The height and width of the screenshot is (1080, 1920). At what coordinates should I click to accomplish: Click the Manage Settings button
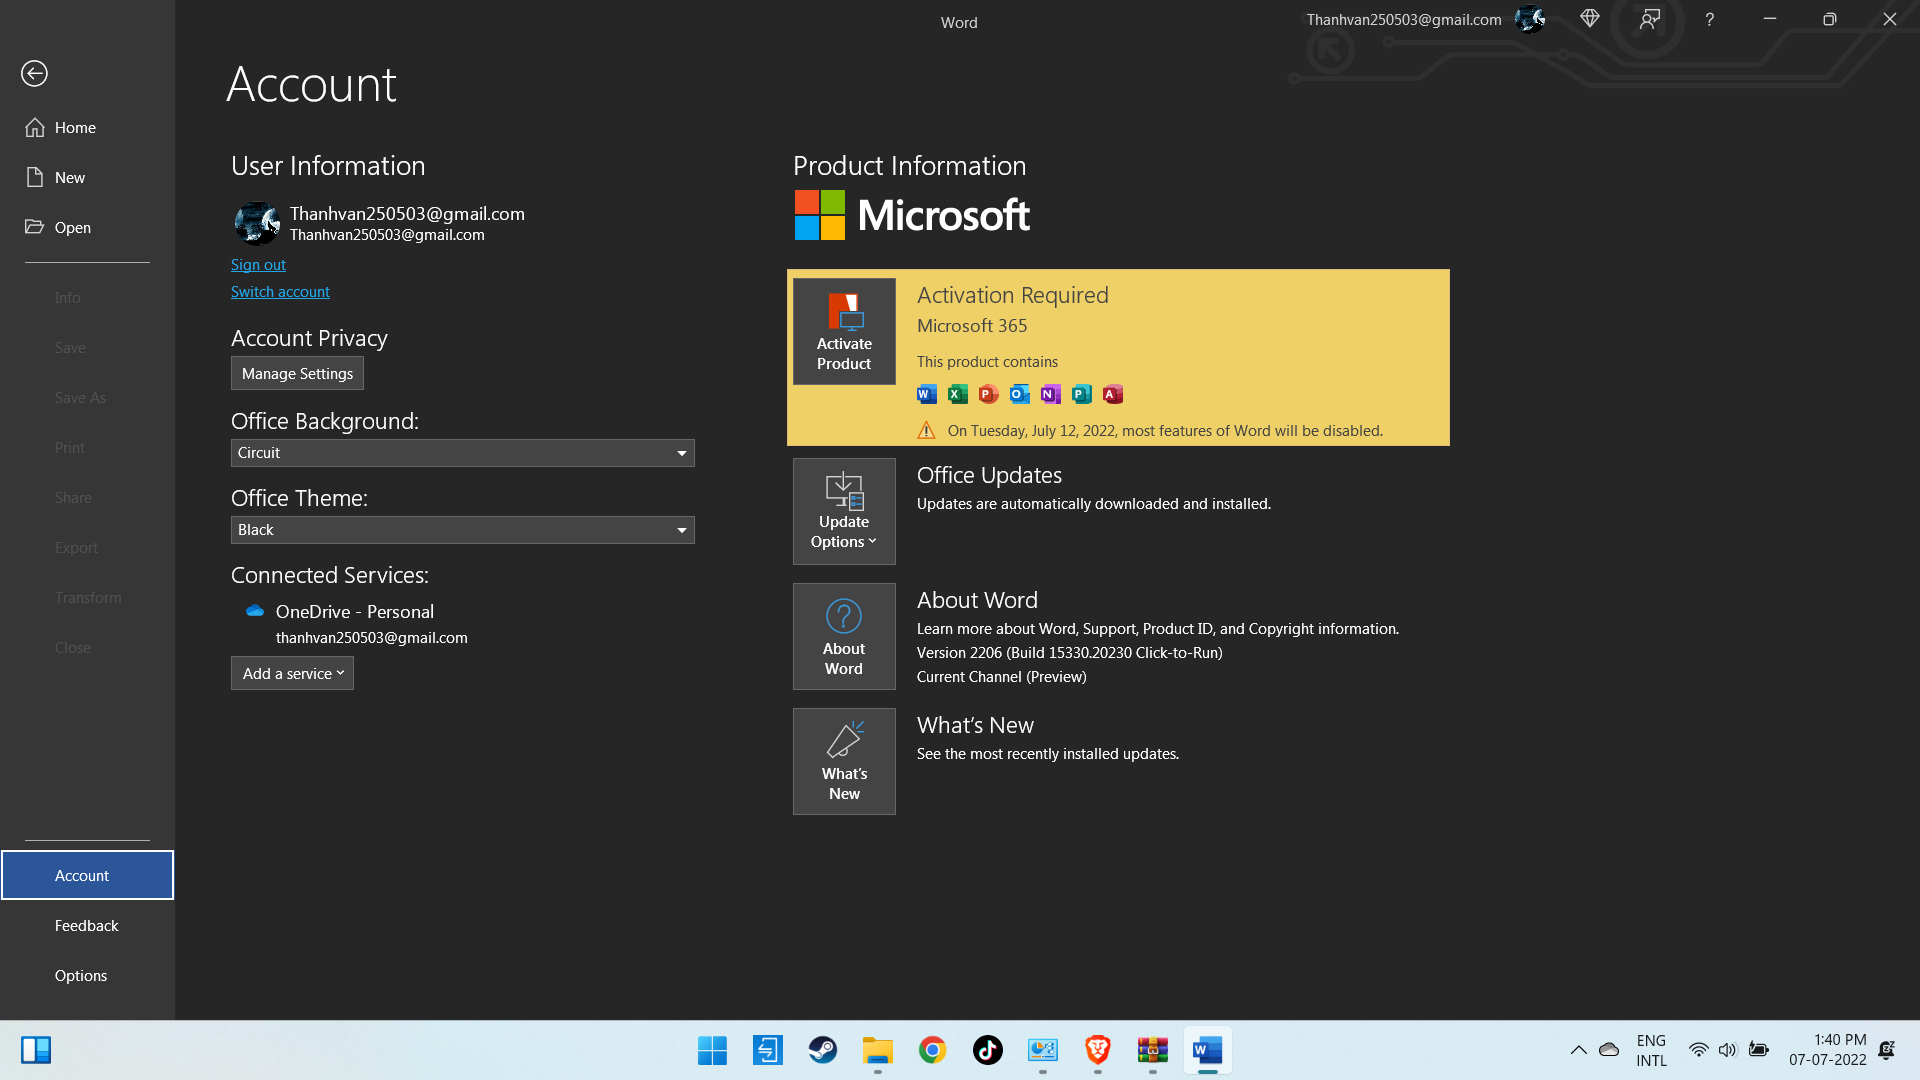(x=297, y=373)
